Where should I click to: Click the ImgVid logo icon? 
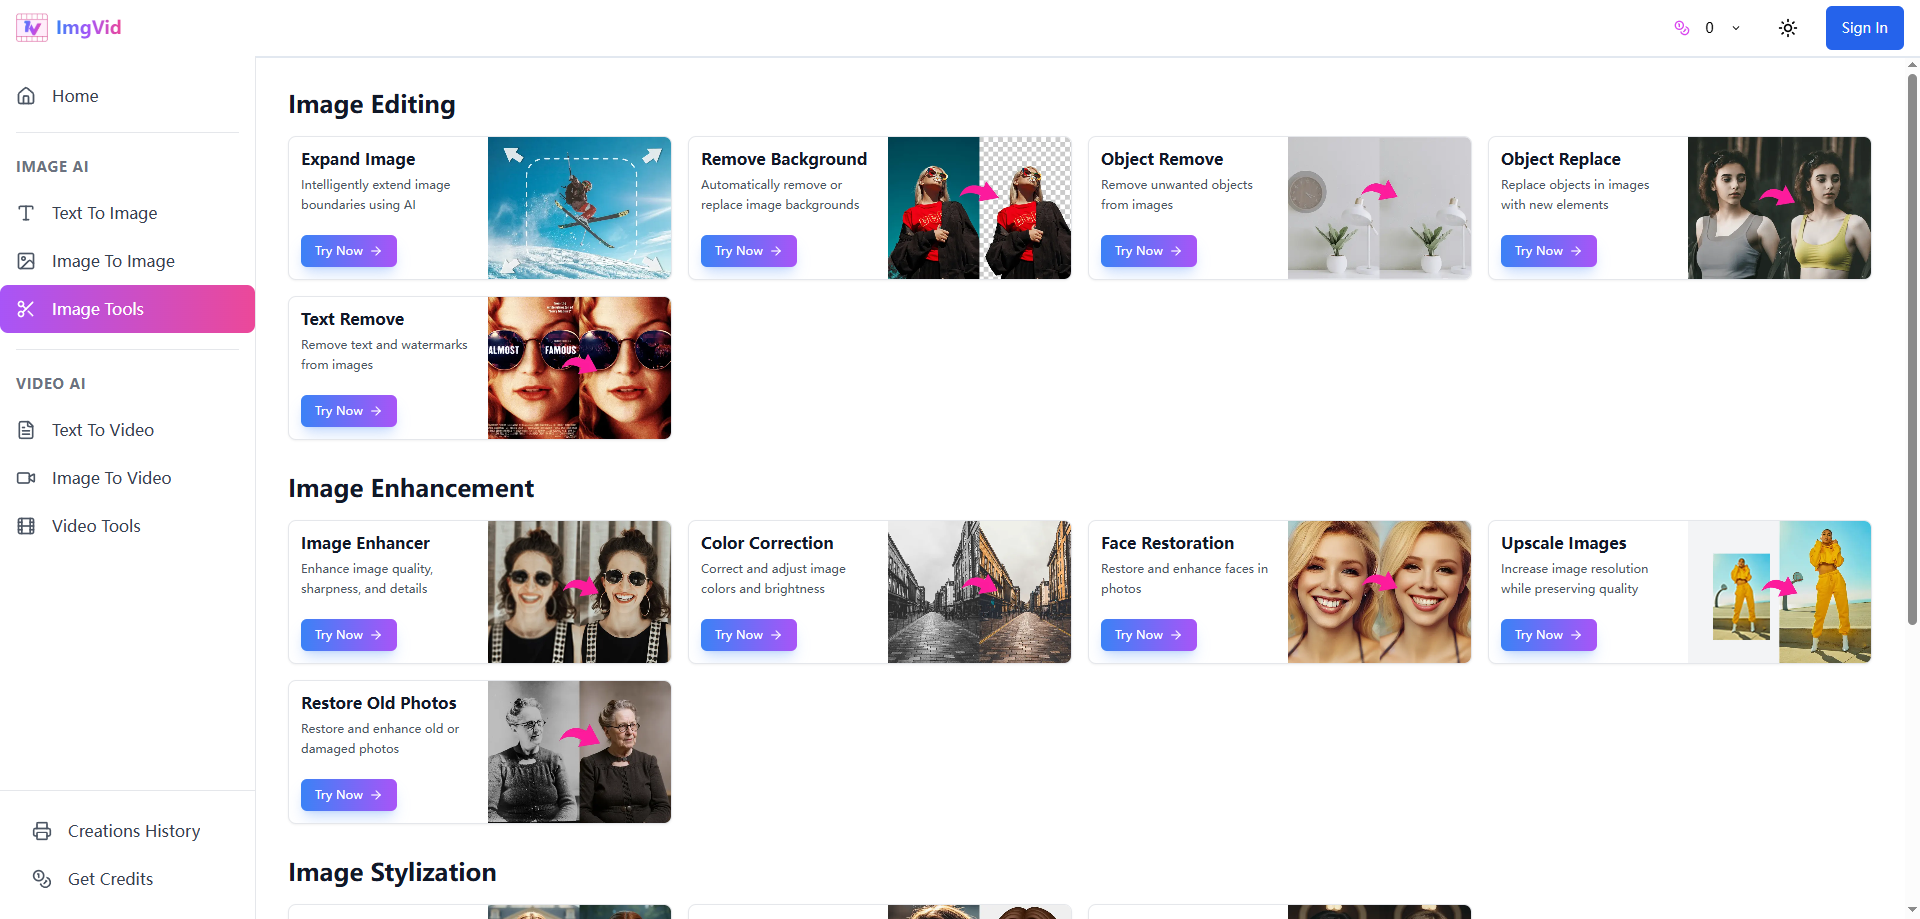pyautogui.click(x=30, y=27)
